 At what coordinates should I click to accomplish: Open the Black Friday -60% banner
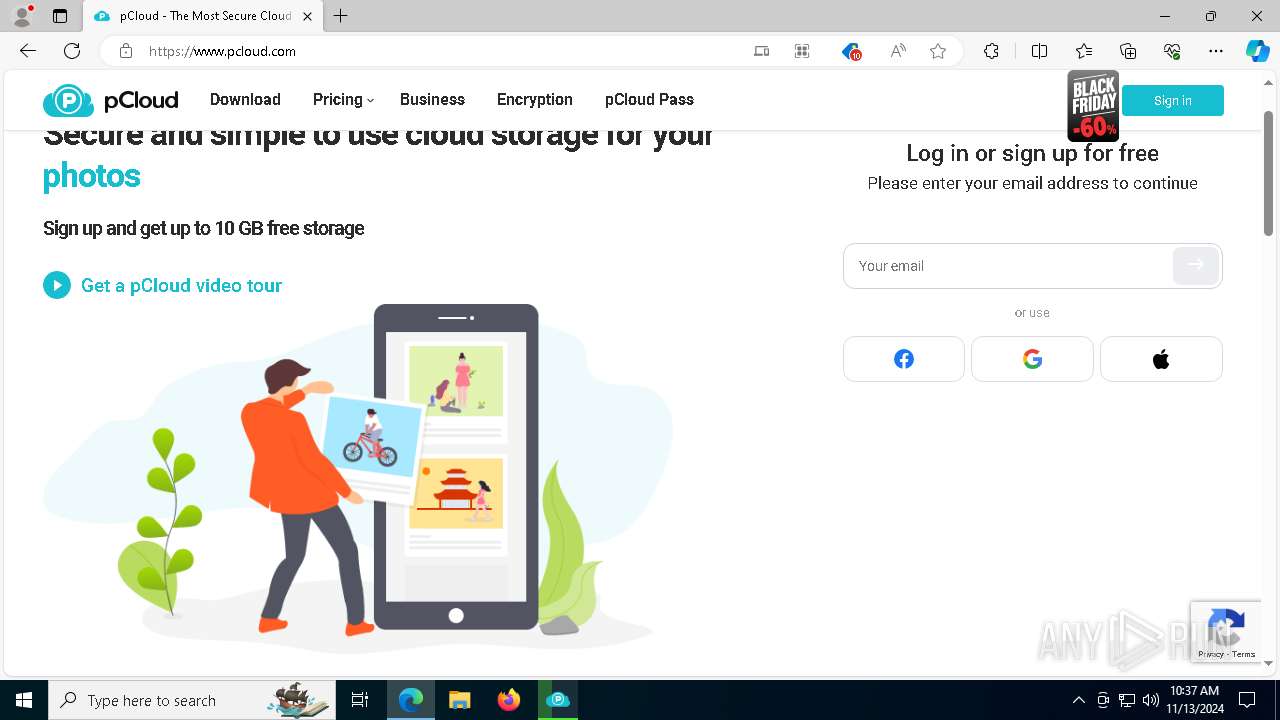click(x=1093, y=106)
